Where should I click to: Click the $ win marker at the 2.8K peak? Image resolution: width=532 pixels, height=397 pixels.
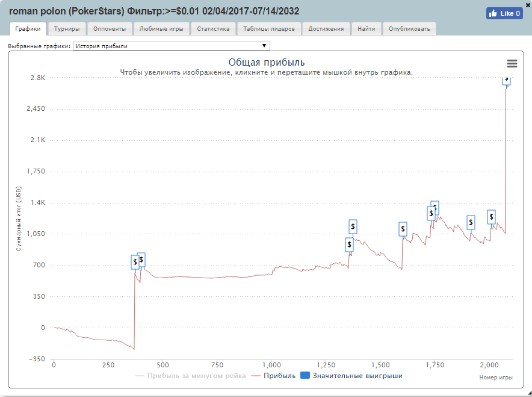tap(506, 80)
